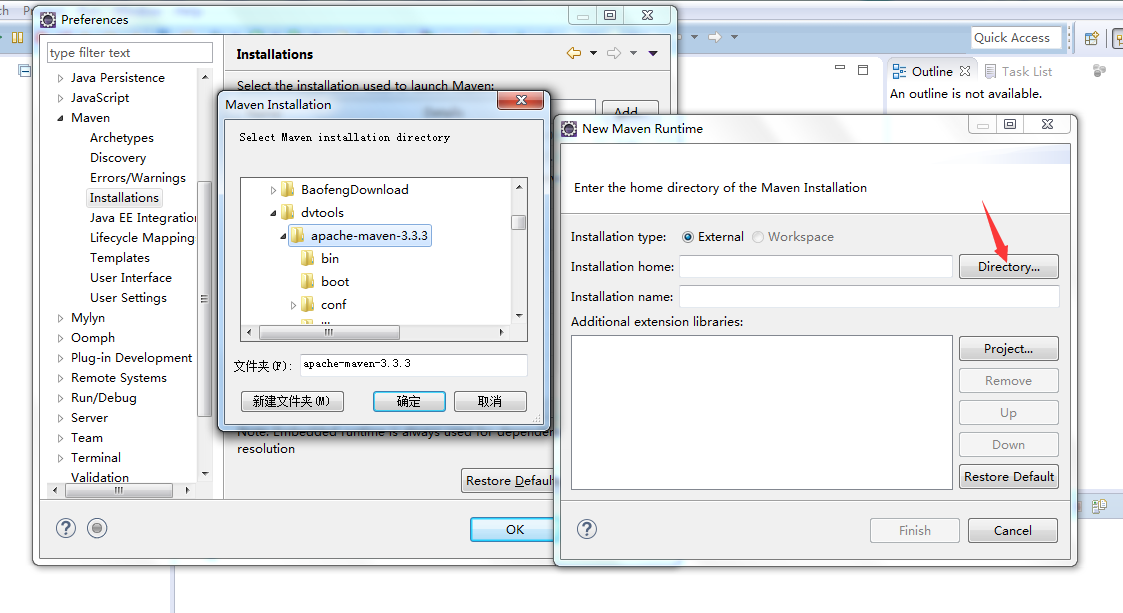Screen dimensions: 1123x613
Task: Collapse the Maven category
Action: 60,118
